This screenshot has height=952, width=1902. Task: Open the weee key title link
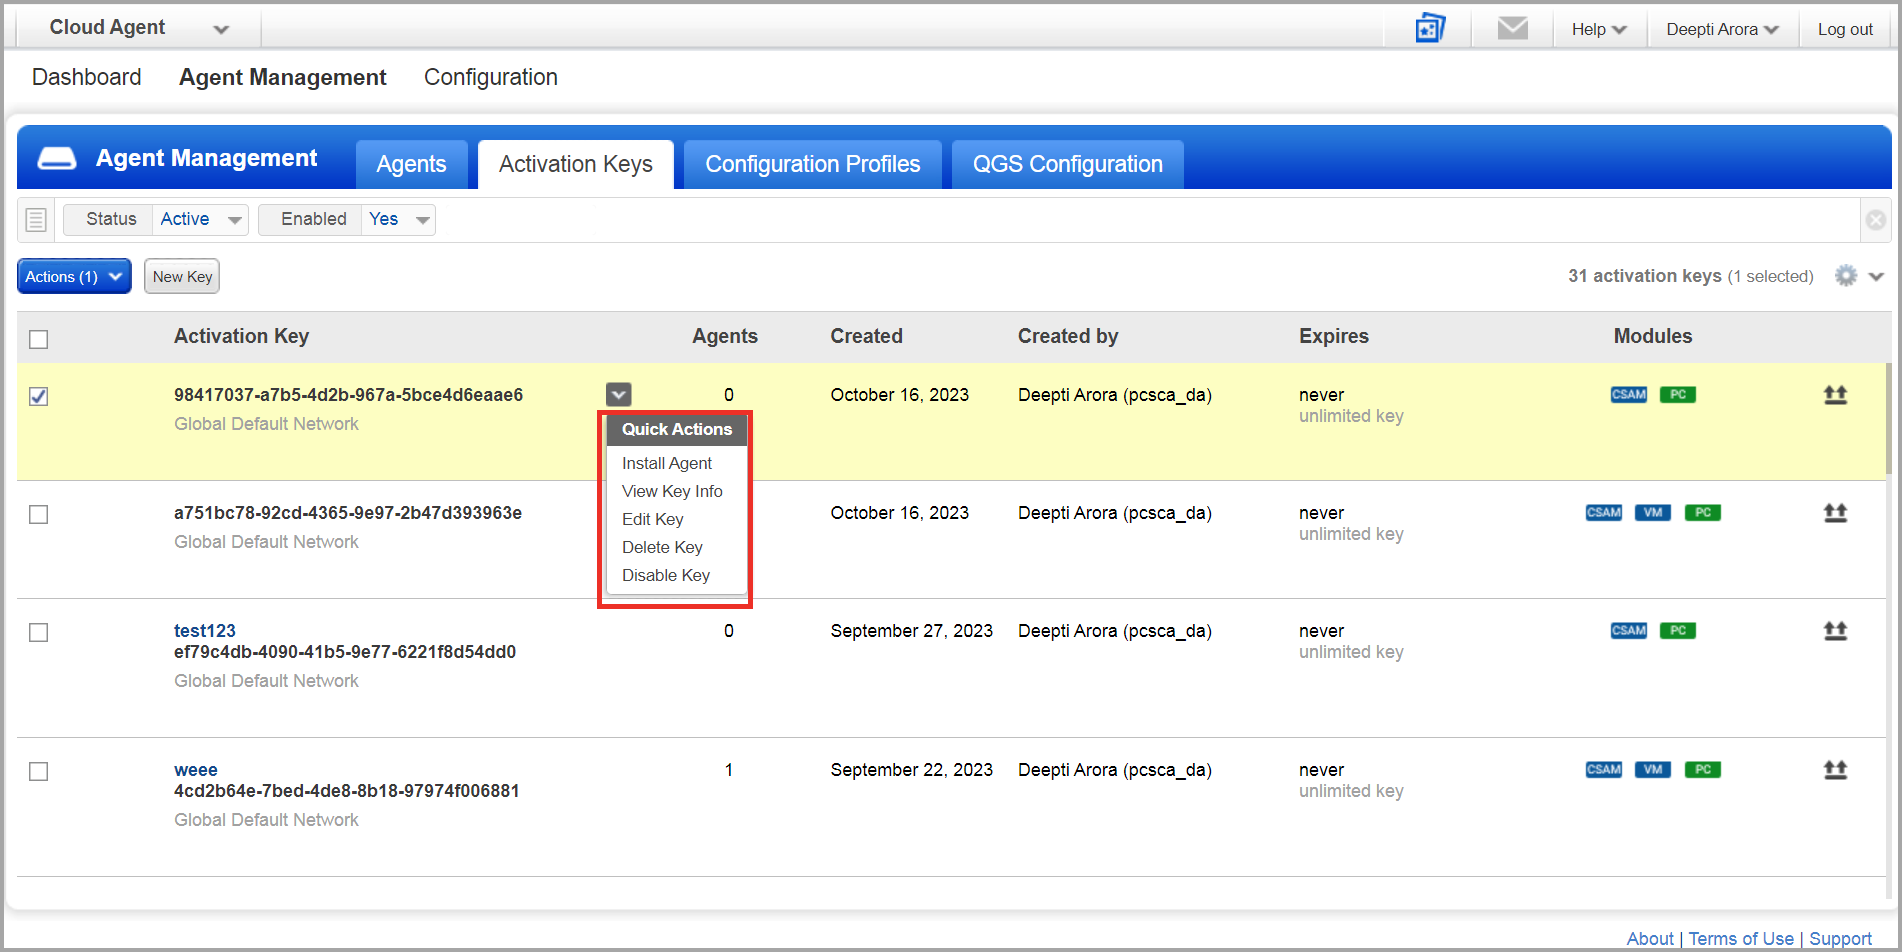(196, 769)
